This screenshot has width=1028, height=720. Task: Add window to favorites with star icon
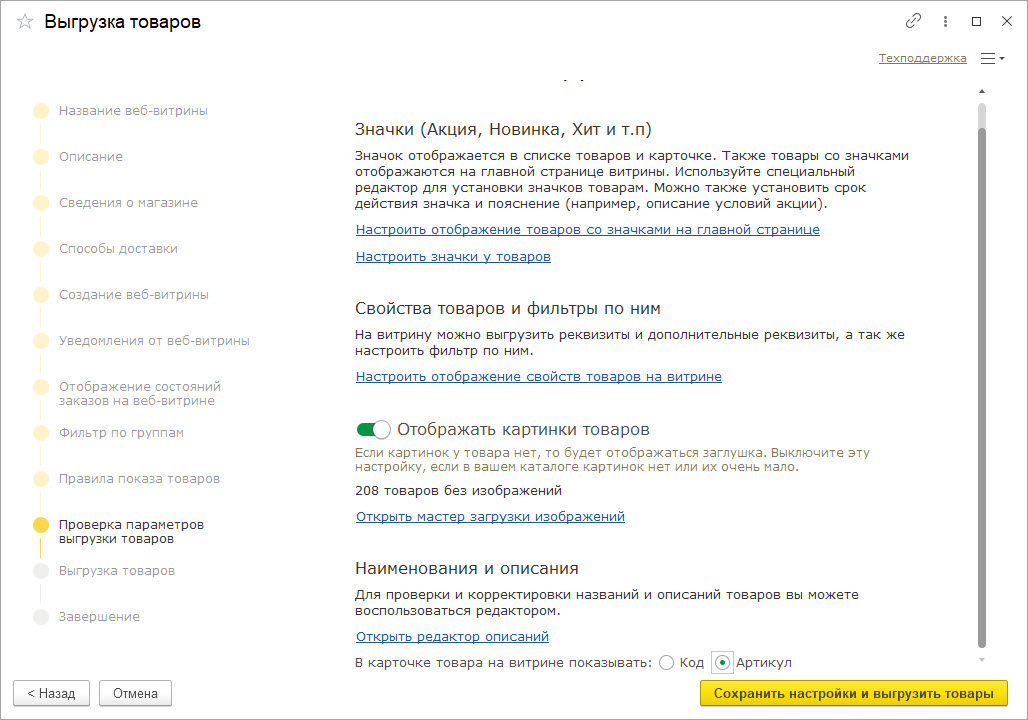tap(25, 22)
